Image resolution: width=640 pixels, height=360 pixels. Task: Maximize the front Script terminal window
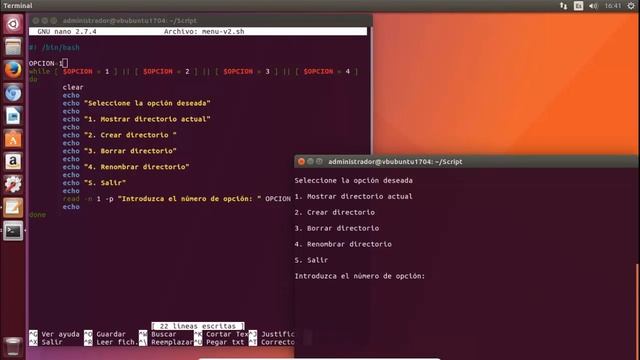click(x=319, y=162)
